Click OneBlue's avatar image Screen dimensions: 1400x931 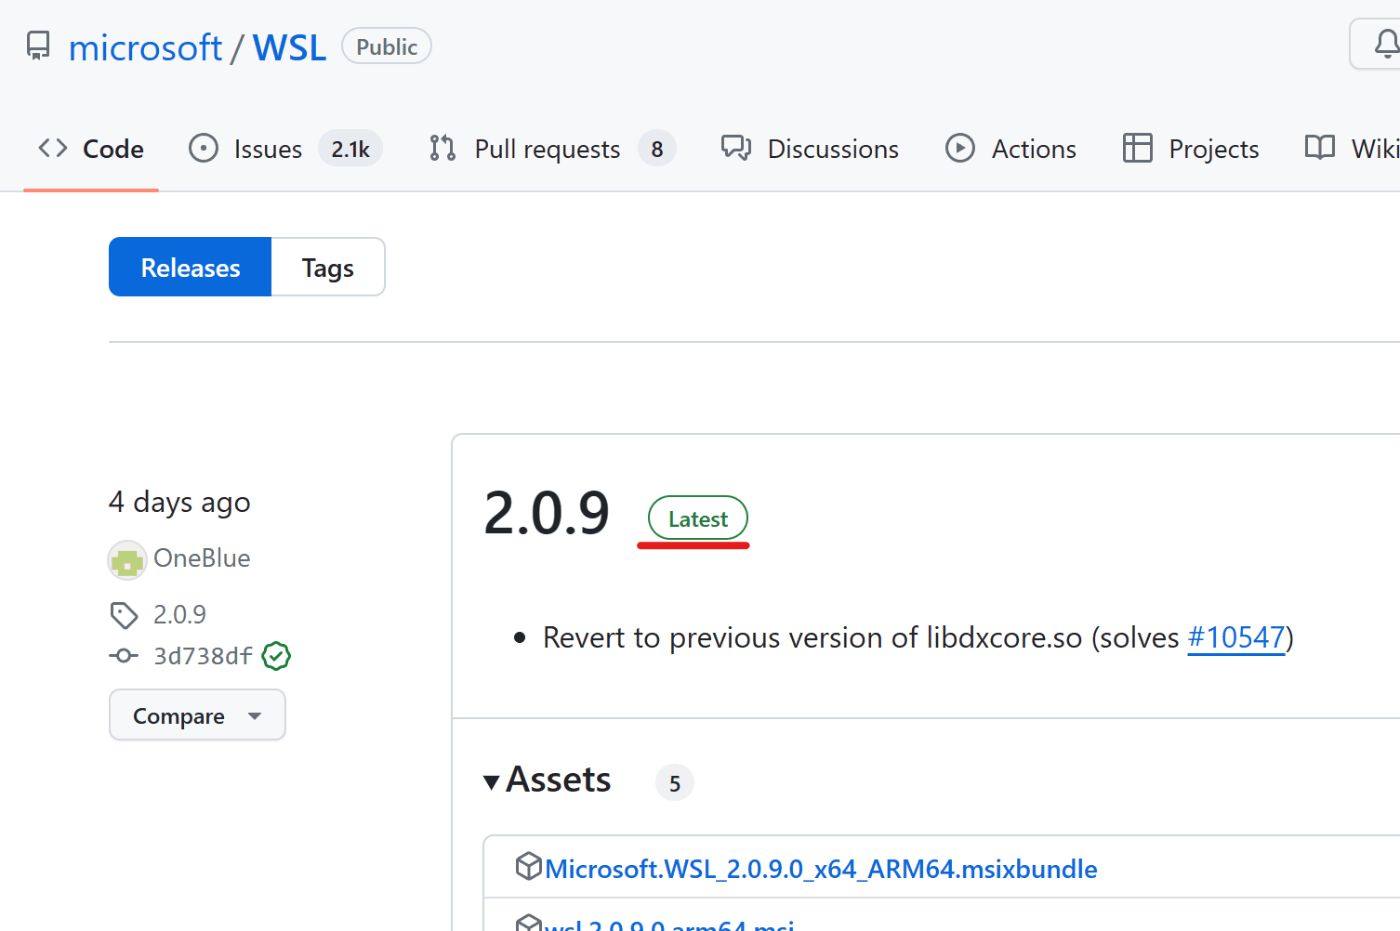[x=127, y=560]
